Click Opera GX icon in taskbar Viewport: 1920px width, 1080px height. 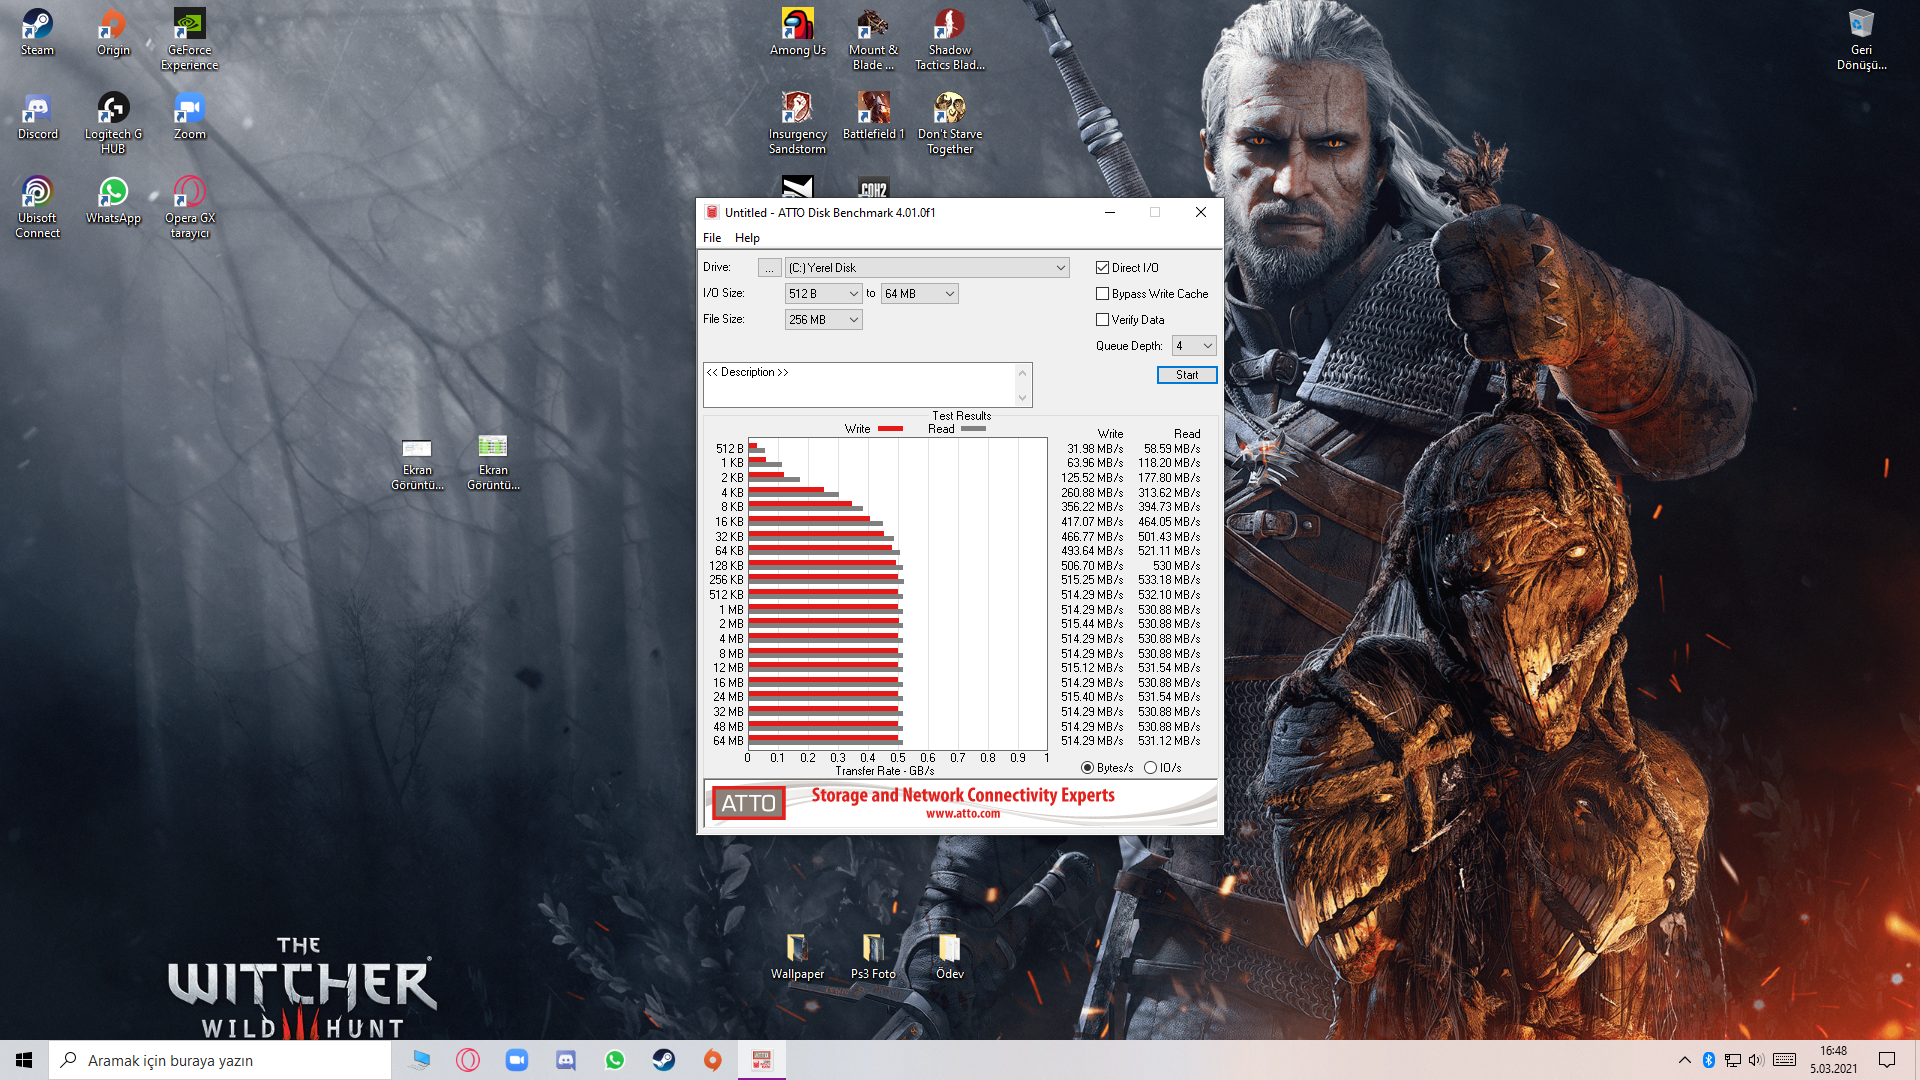pyautogui.click(x=467, y=1060)
